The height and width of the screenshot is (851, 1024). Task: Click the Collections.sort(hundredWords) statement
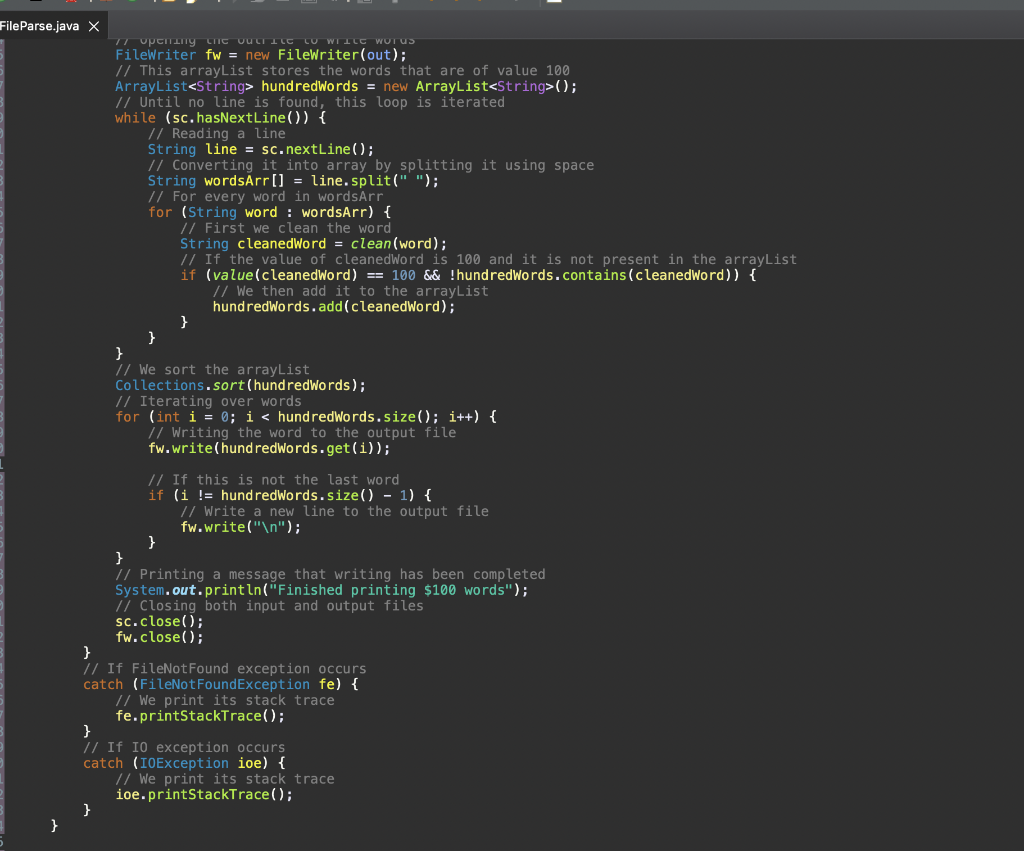240,386
